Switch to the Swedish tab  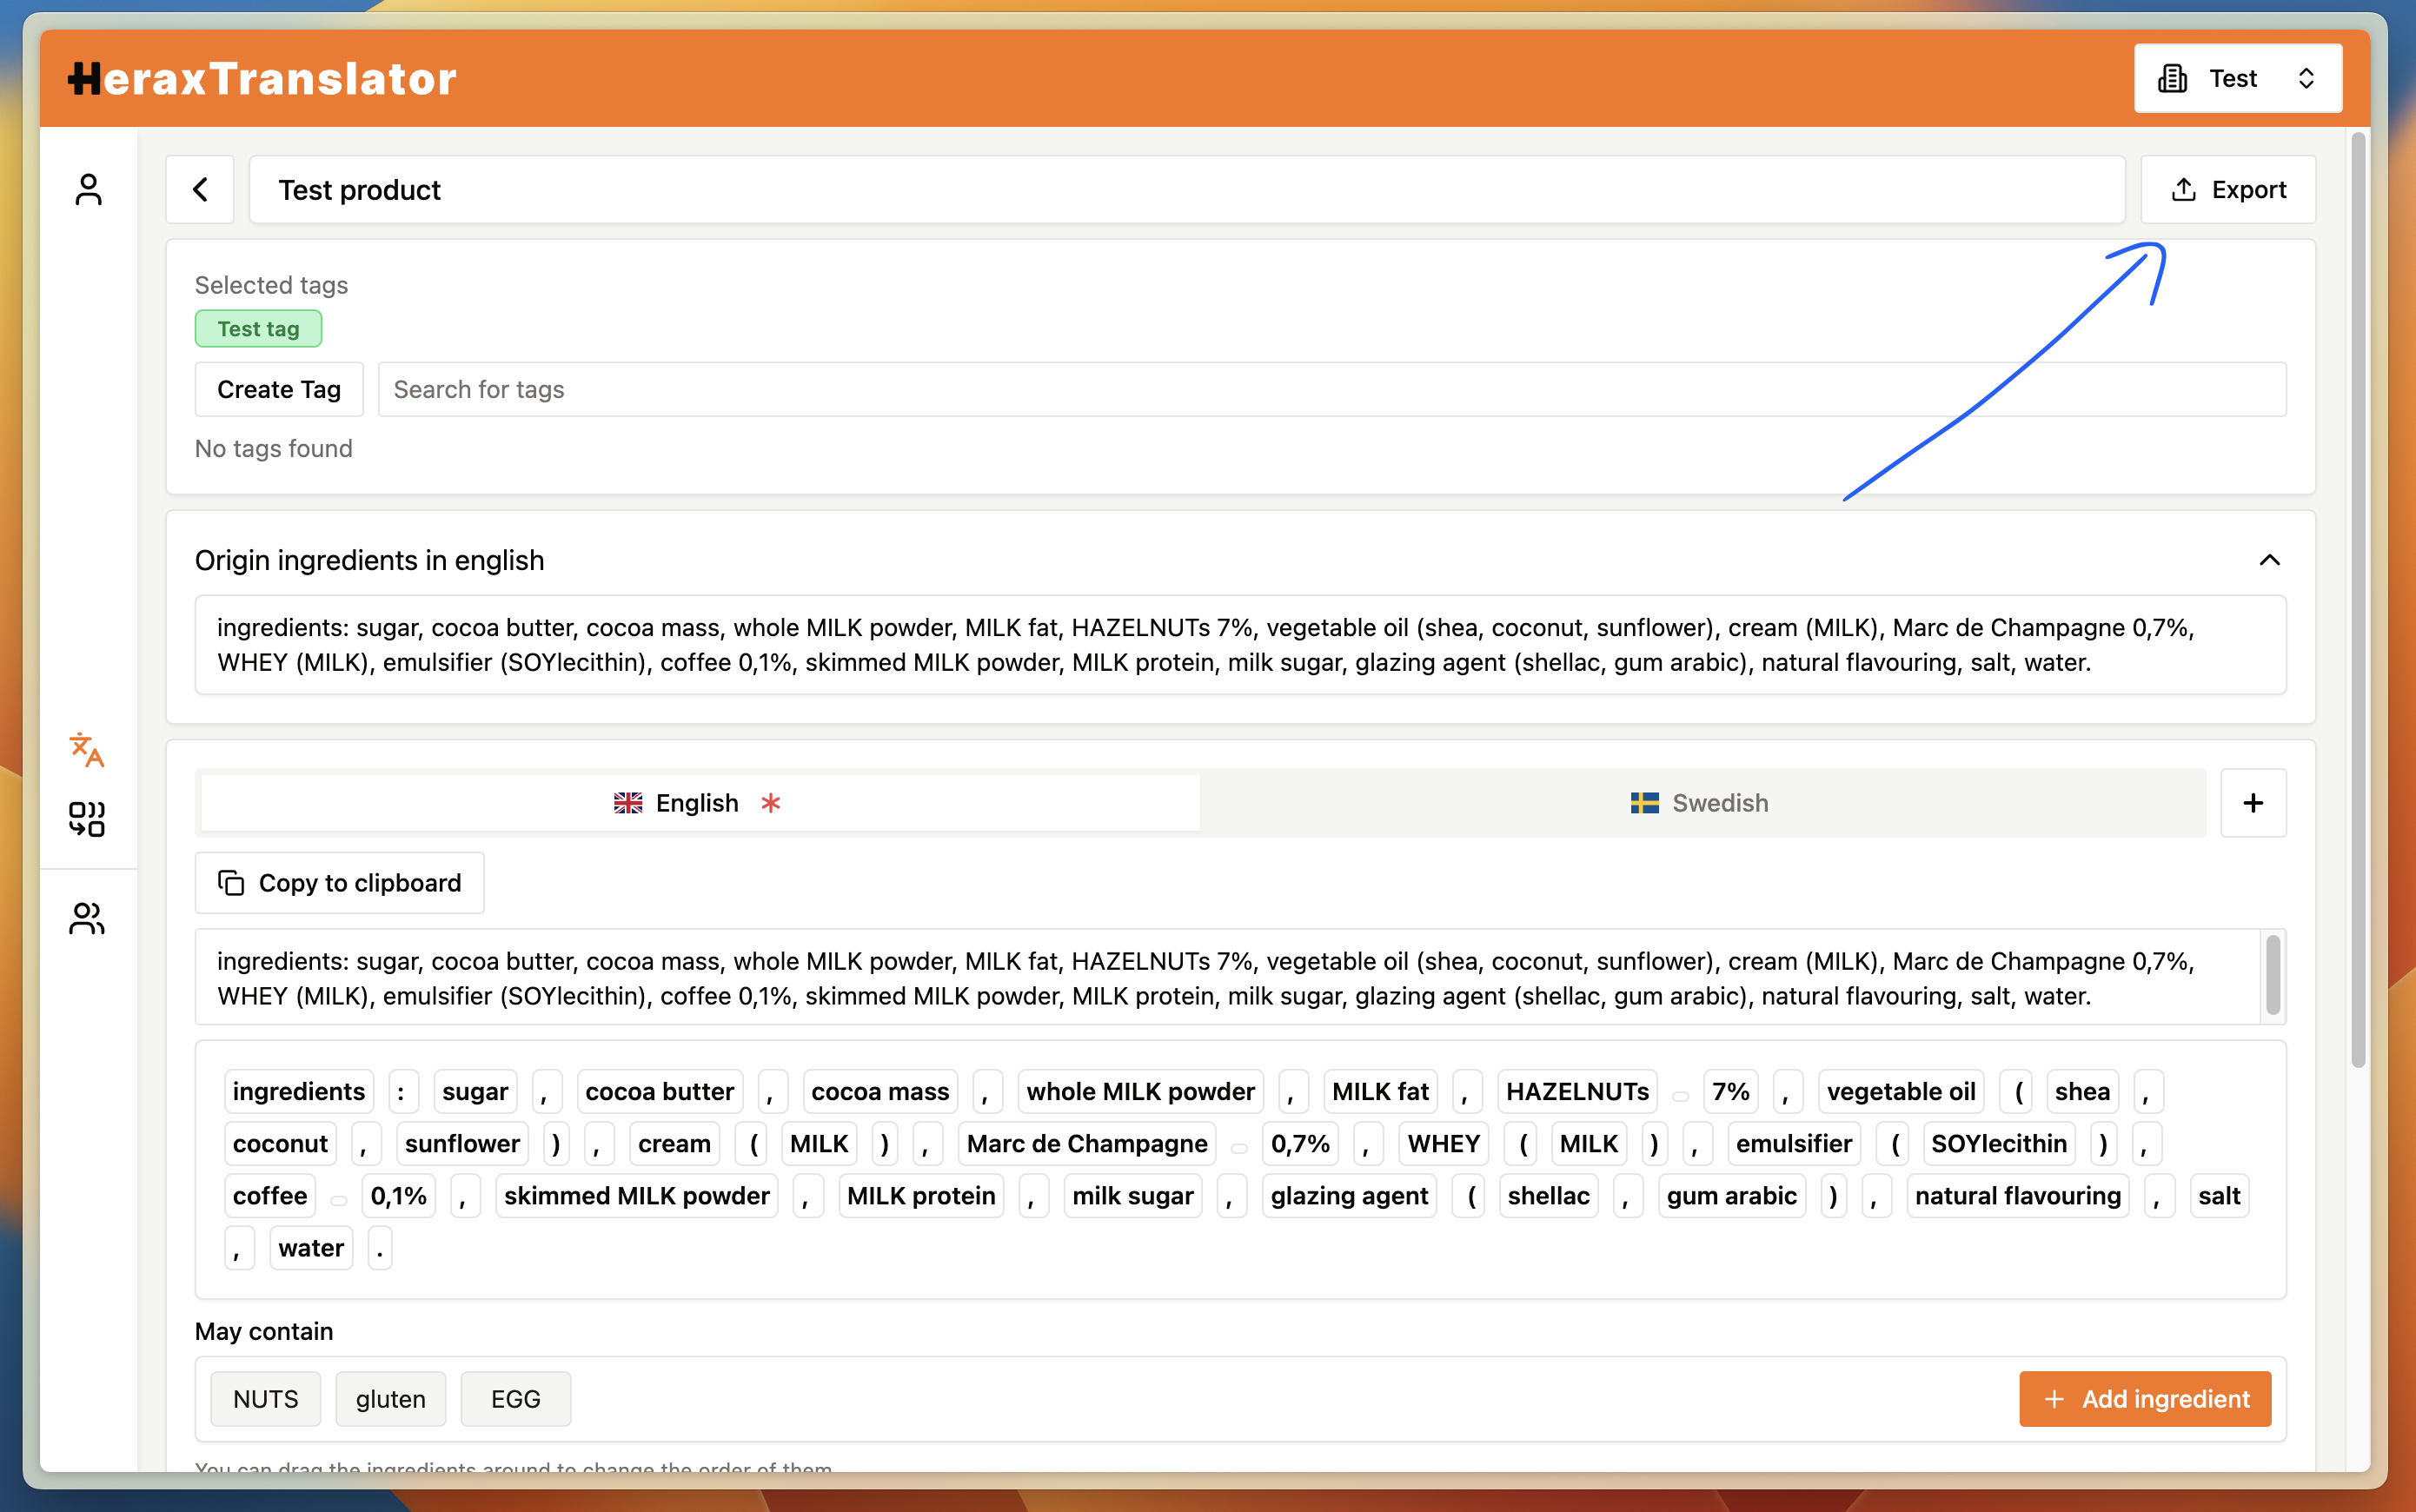tap(1702, 803)
